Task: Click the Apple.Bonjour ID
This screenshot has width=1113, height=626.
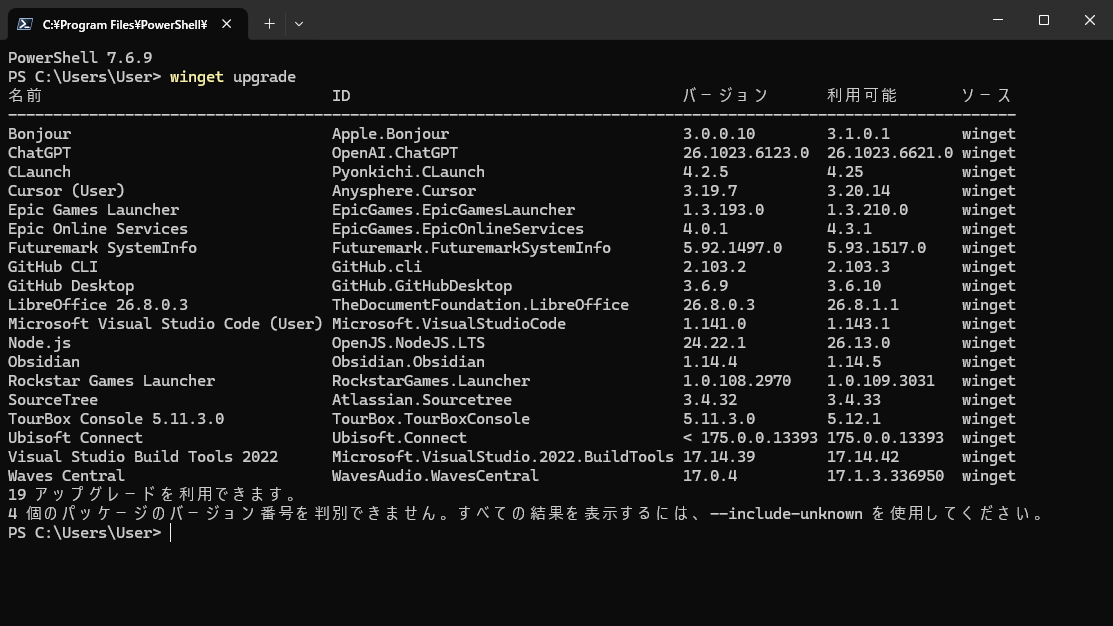Action: pyautogui.click(x=390, y=134)
